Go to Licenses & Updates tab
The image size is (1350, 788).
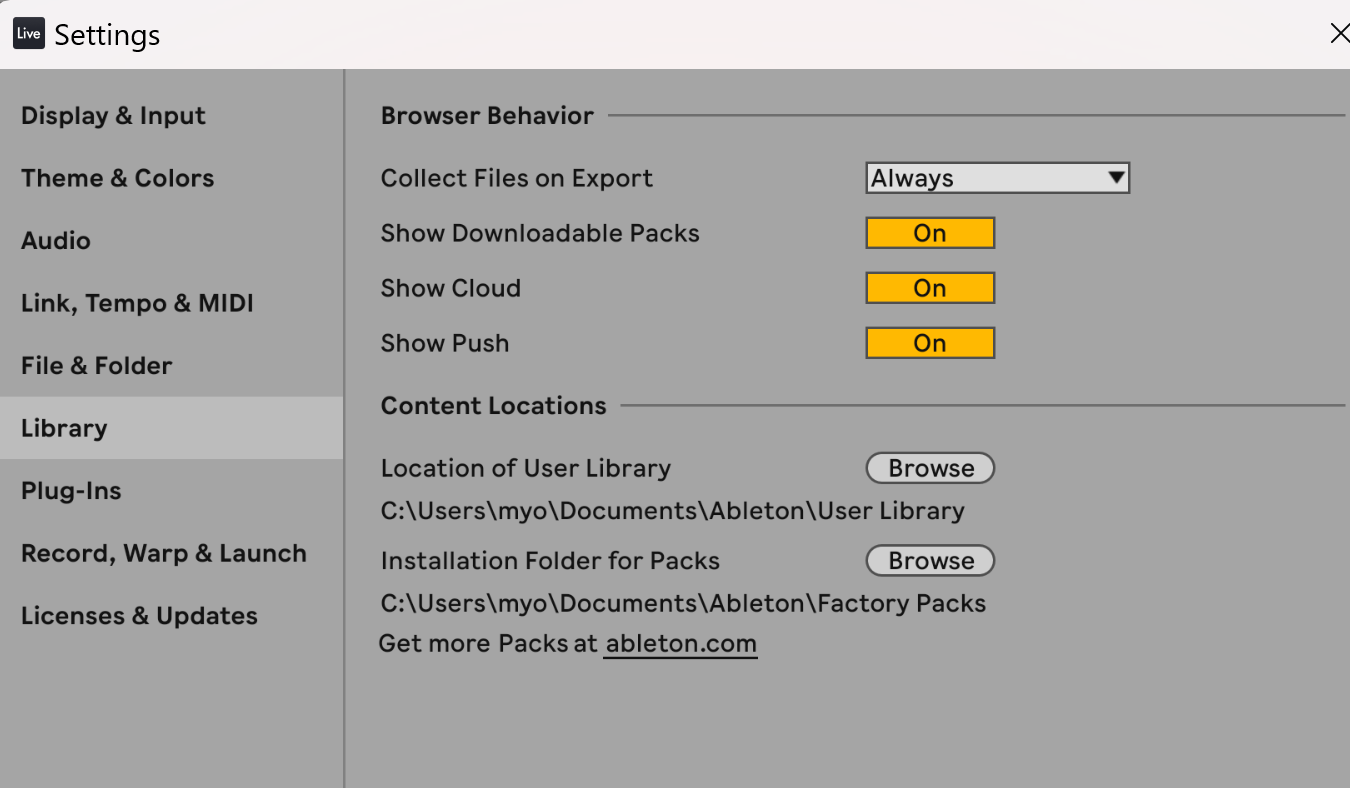coord(139,616)
